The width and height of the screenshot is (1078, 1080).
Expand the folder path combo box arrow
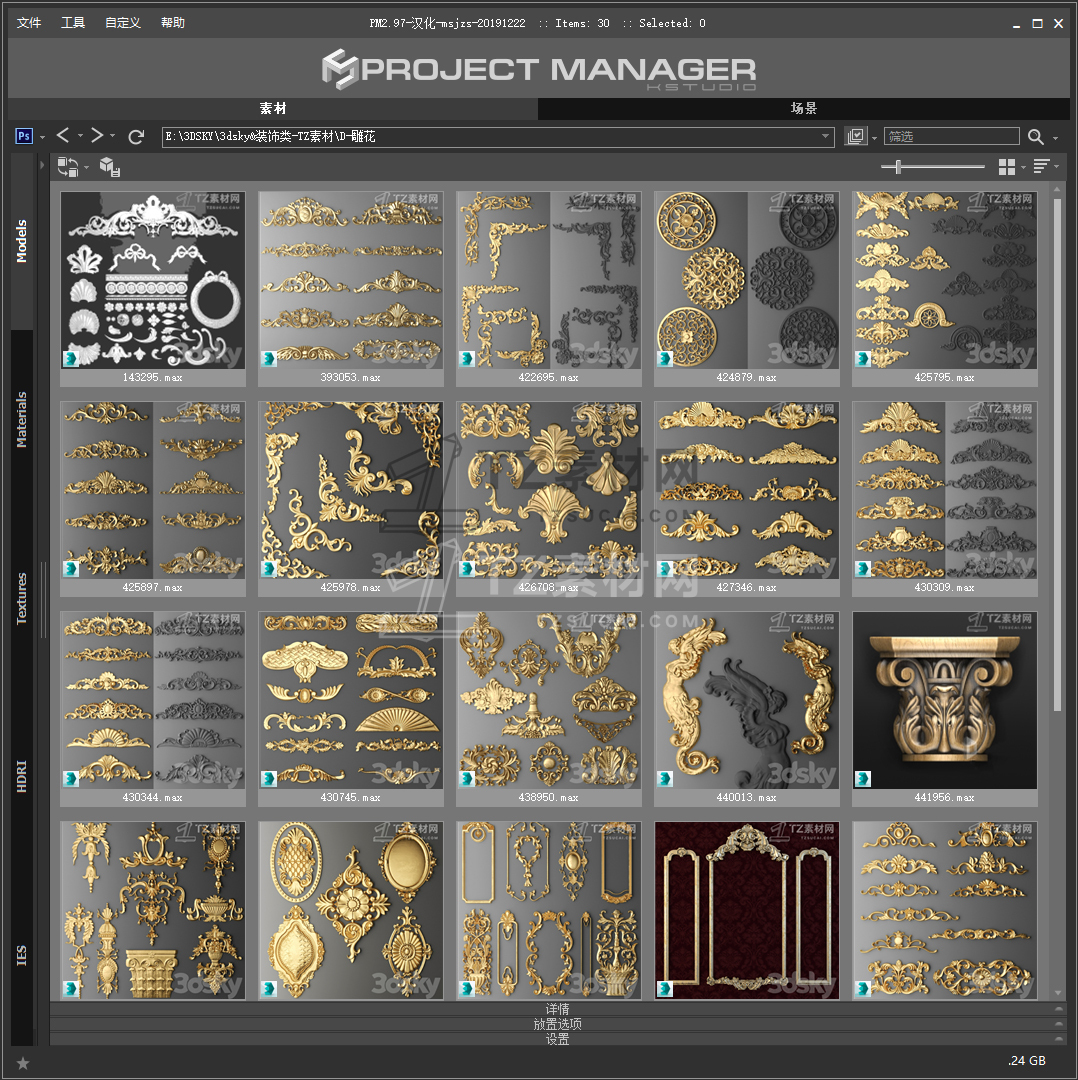825,136
